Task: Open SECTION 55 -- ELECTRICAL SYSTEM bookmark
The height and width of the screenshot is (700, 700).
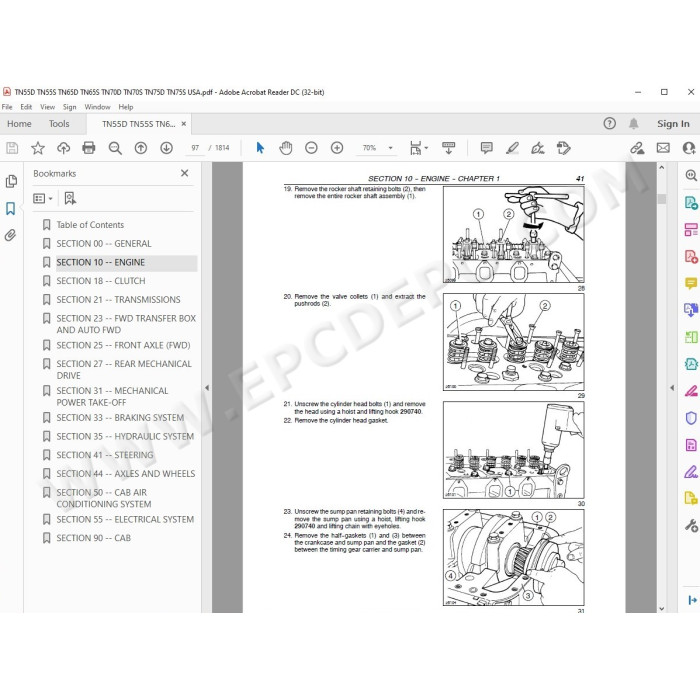Action: (x=125, y=520)
